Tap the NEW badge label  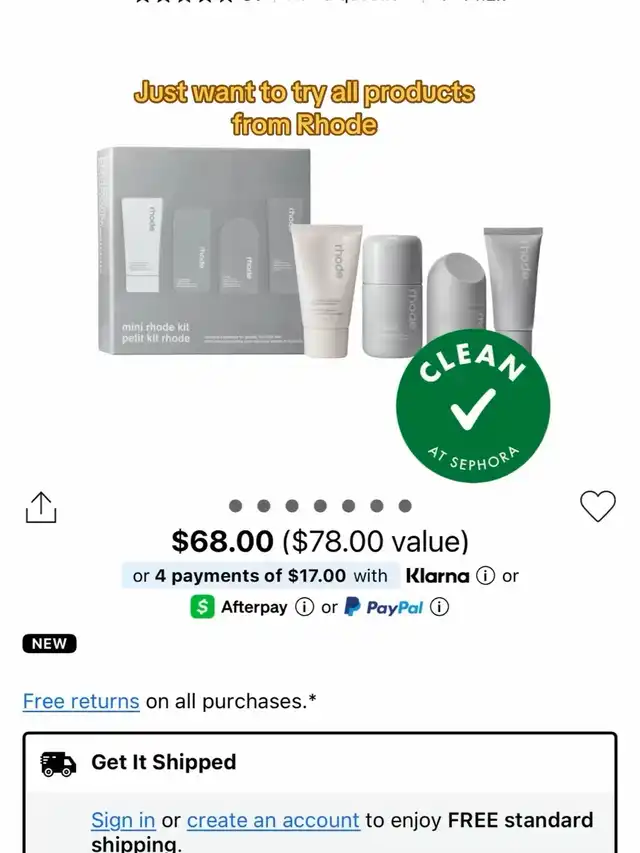(x=50, y=644)
